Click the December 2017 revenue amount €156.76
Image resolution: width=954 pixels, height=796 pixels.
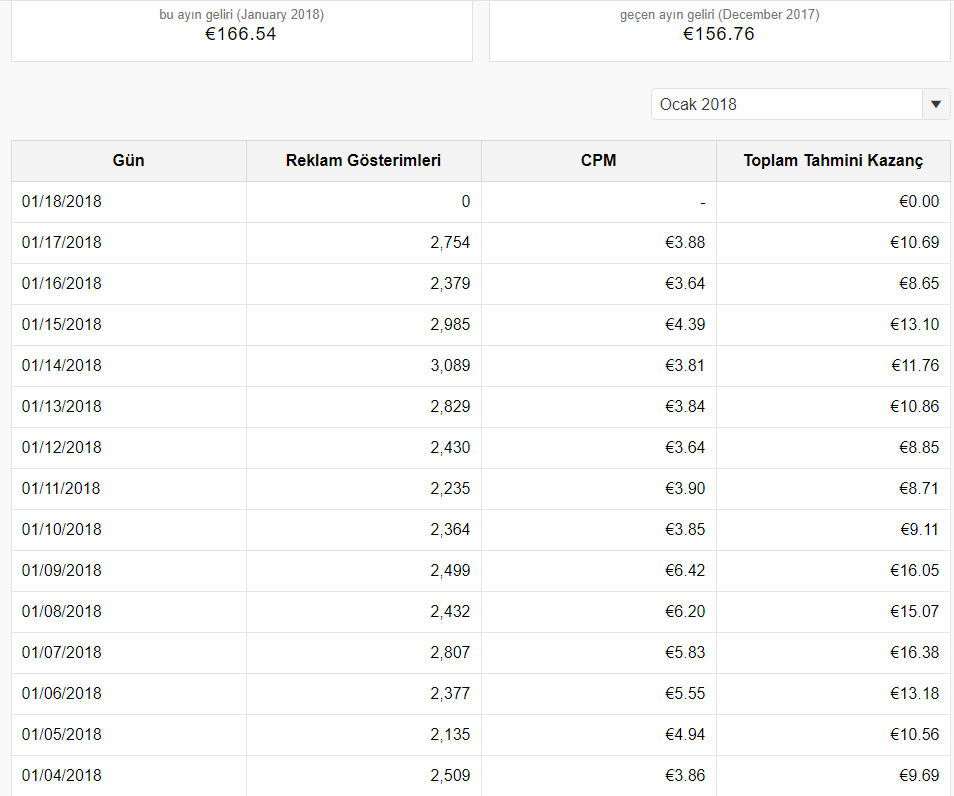pyautogui.click(x=719, y=35)
